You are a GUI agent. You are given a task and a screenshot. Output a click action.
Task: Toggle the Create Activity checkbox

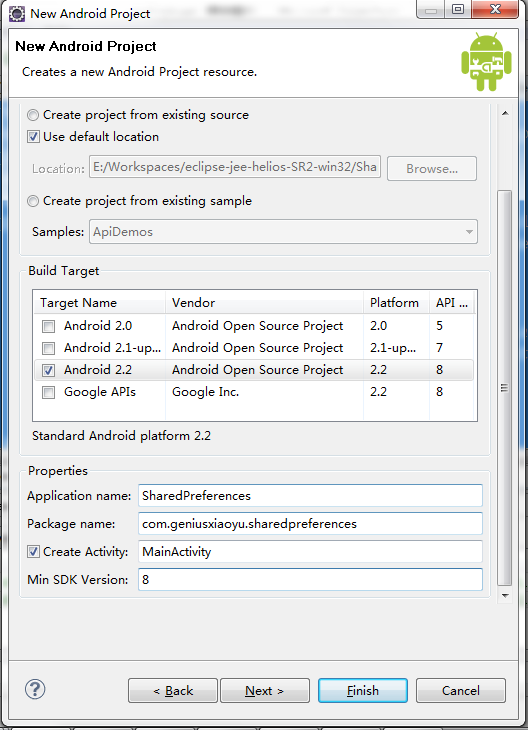33,552
